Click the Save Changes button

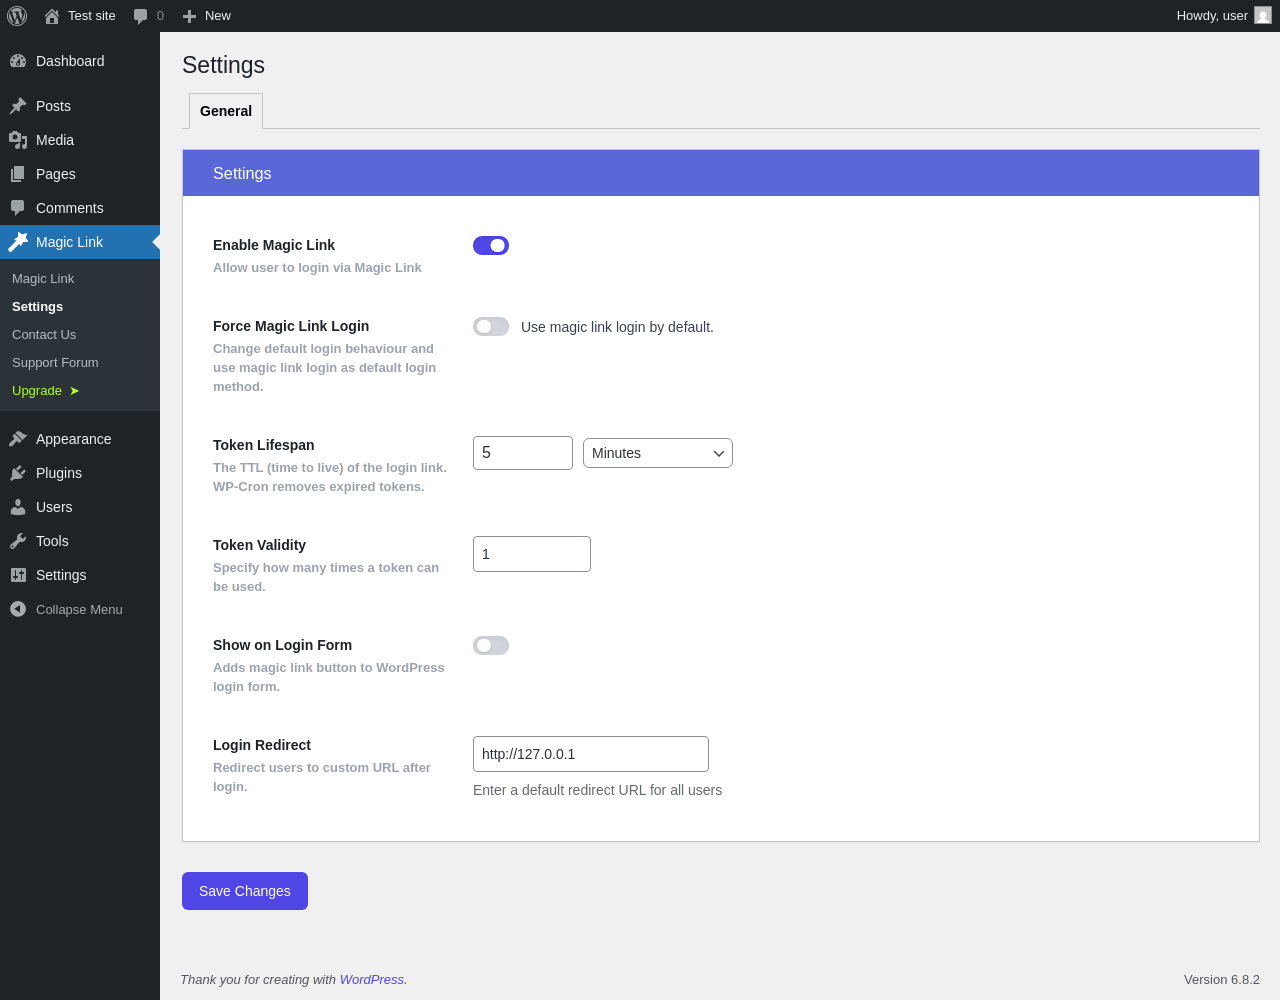point(245,891)
